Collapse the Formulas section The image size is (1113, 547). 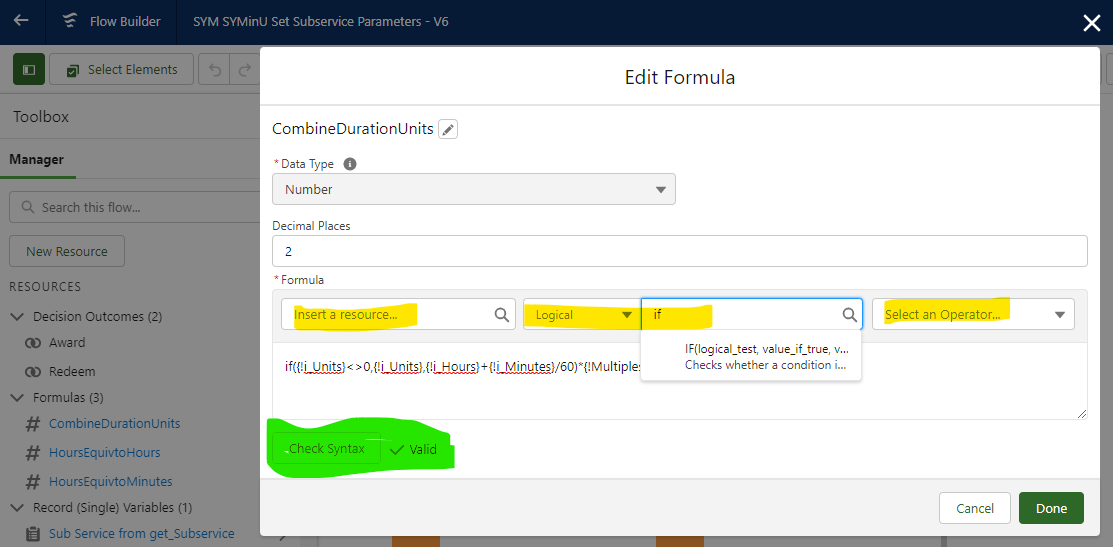(x=18, y=397)
